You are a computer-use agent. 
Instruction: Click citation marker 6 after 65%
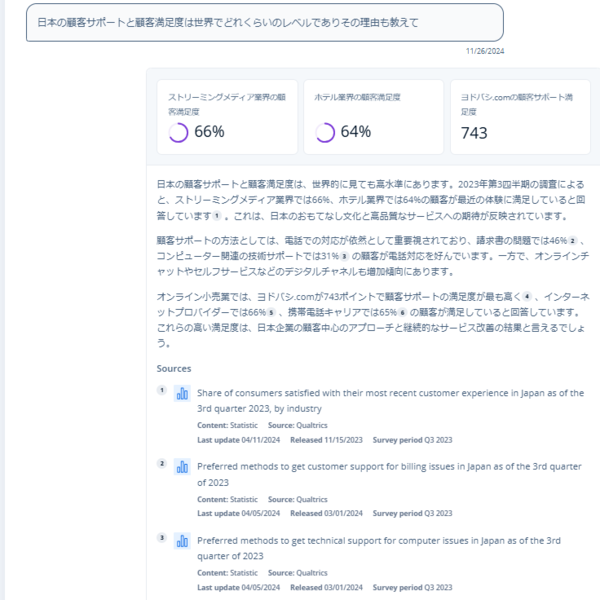pyautogui.click(x=402, y=312)
